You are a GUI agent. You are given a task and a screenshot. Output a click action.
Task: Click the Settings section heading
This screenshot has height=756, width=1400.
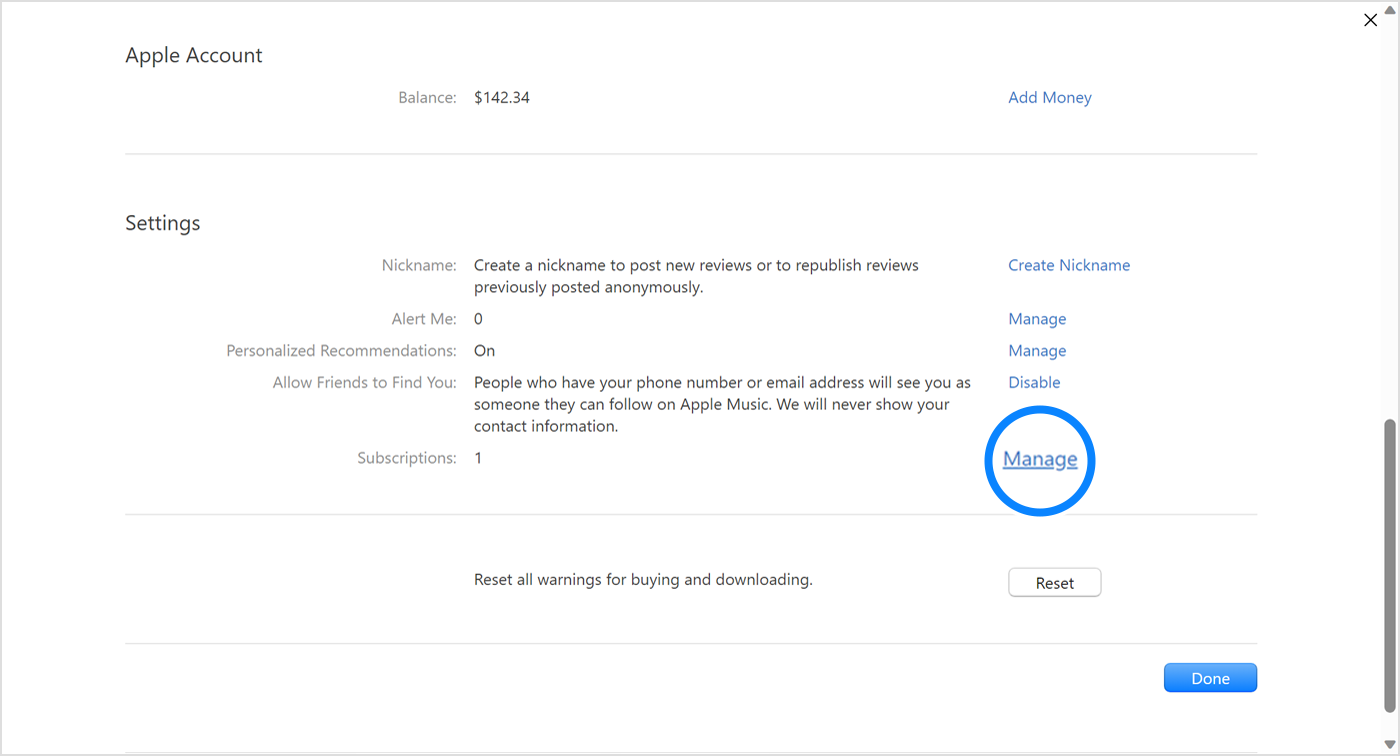click(162, 223)
